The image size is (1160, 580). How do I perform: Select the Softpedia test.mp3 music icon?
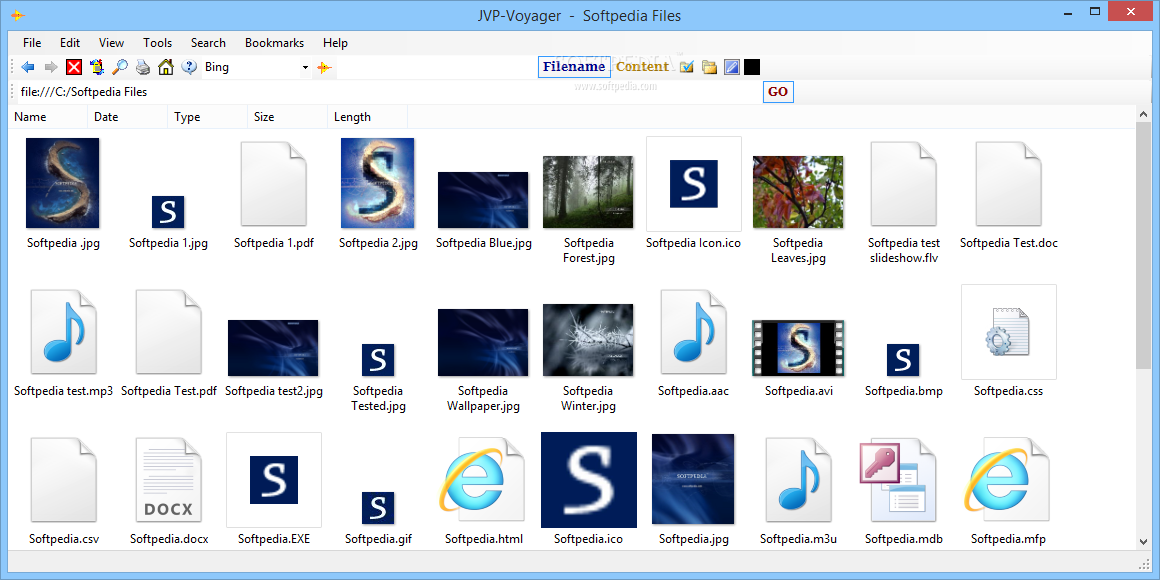click(x=64, y=331)
